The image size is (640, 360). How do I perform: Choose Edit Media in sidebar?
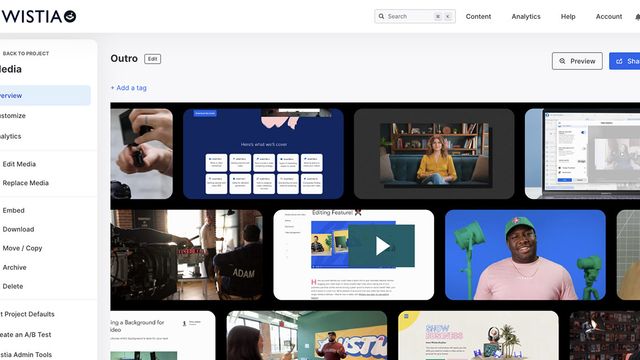point(19,164)
